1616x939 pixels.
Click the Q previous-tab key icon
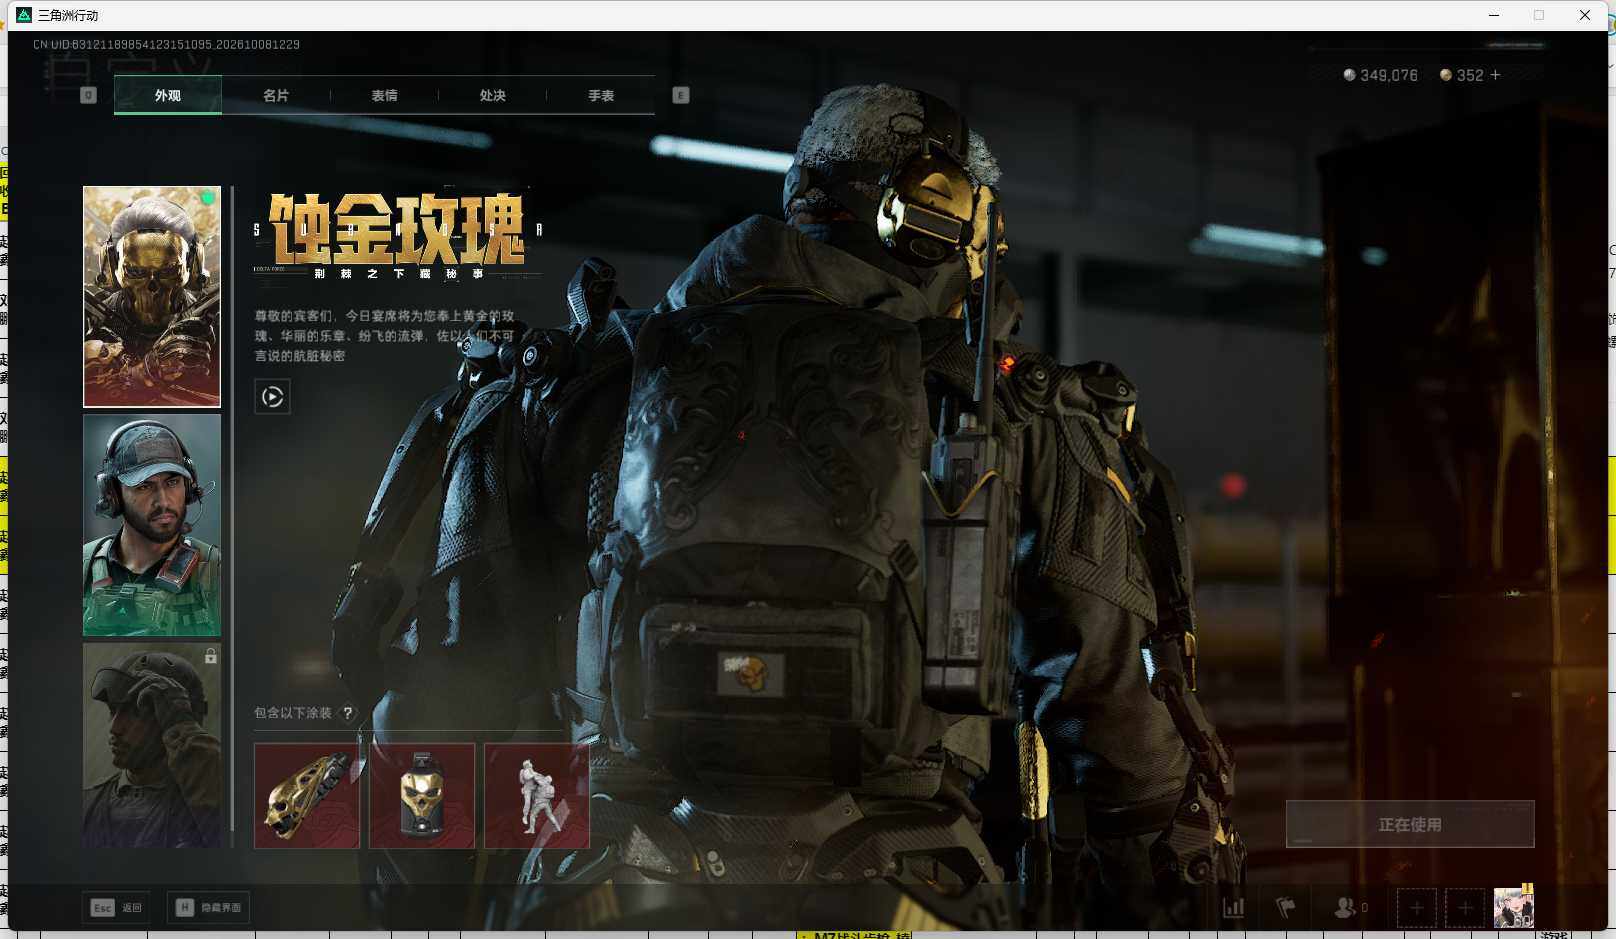[88, 95]
